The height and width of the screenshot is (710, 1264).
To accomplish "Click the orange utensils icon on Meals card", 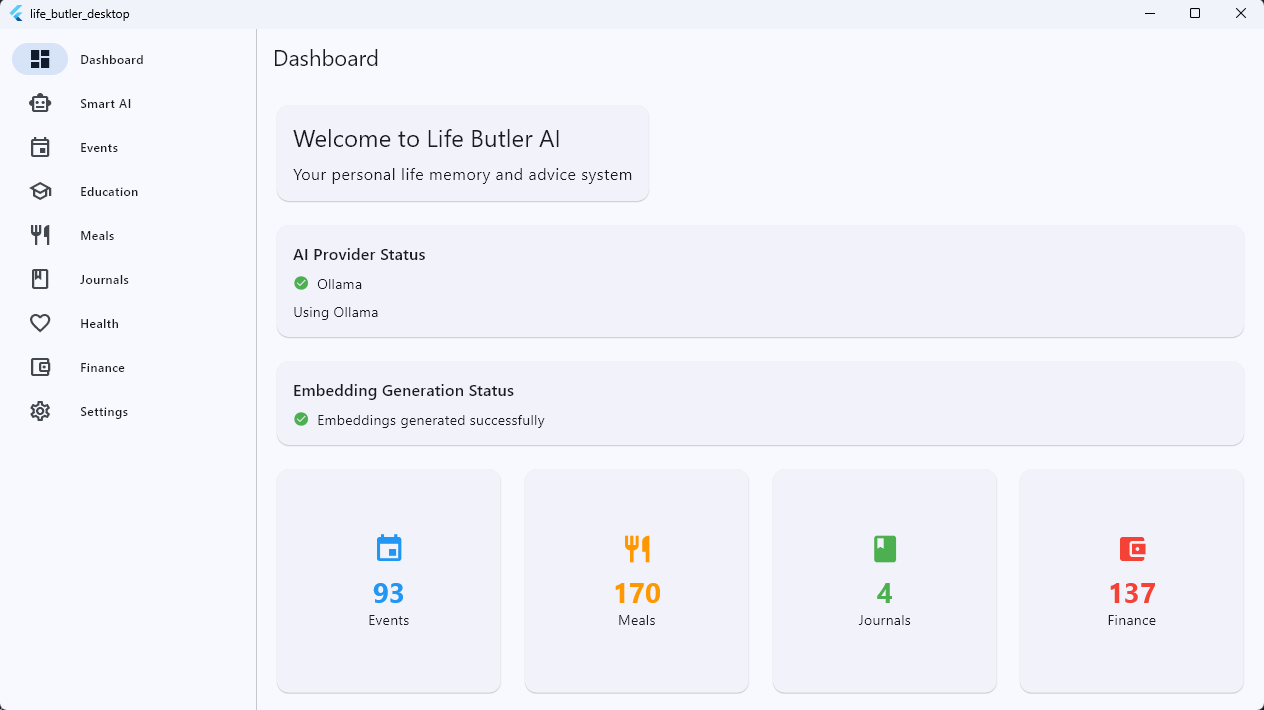I will pos(637,548).
